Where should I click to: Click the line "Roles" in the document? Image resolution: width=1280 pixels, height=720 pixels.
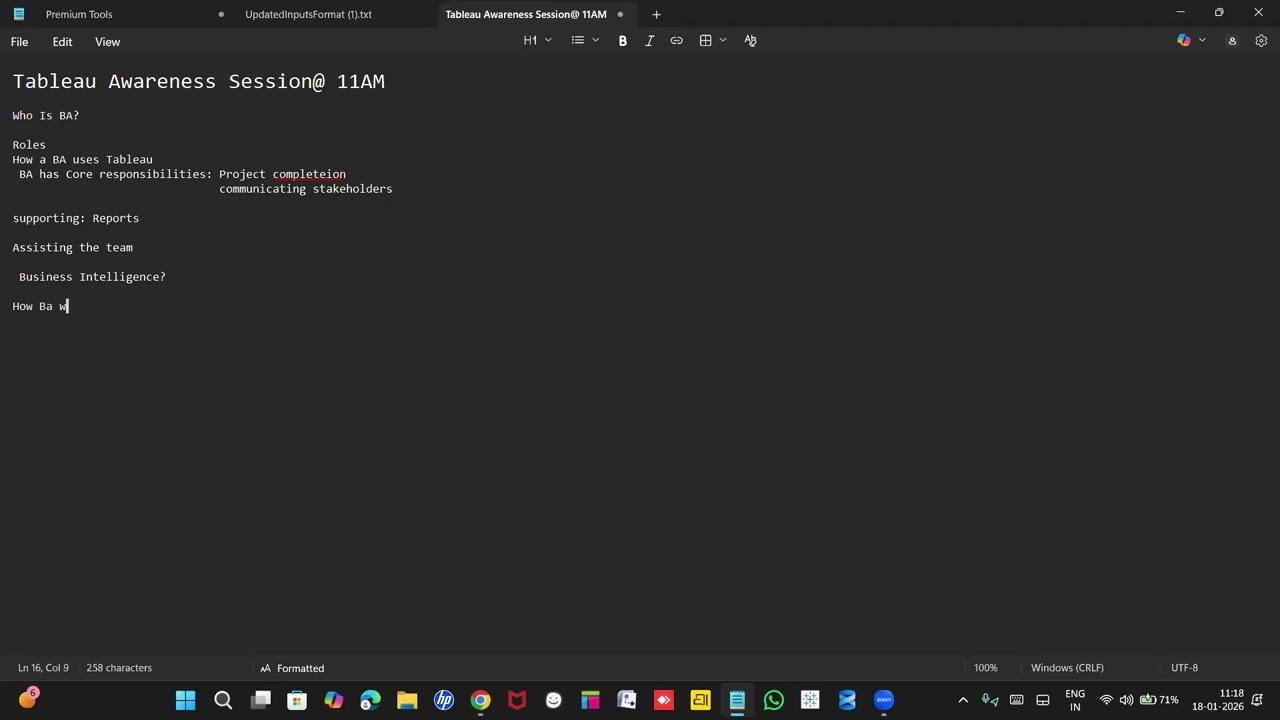(29, 145)
